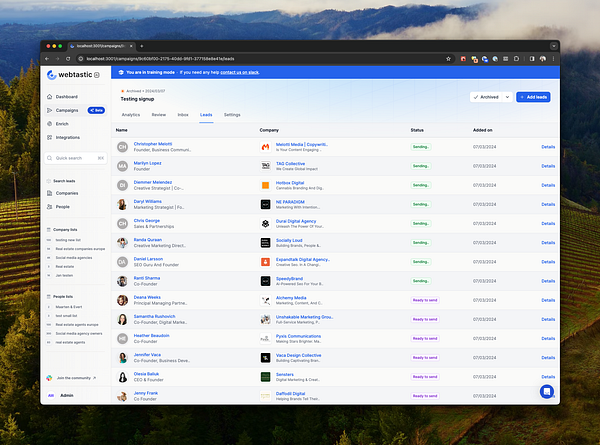Open the Admin account menu

pyautogui.click(x=66, y=395)
